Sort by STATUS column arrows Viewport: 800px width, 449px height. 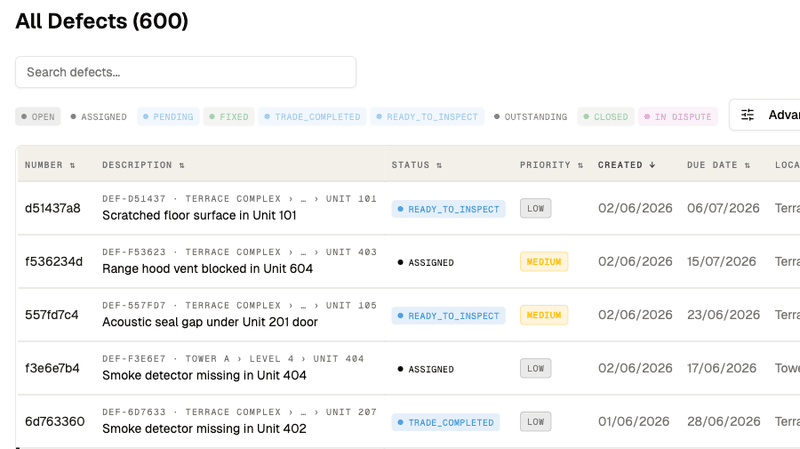click(x=439, y=165)
